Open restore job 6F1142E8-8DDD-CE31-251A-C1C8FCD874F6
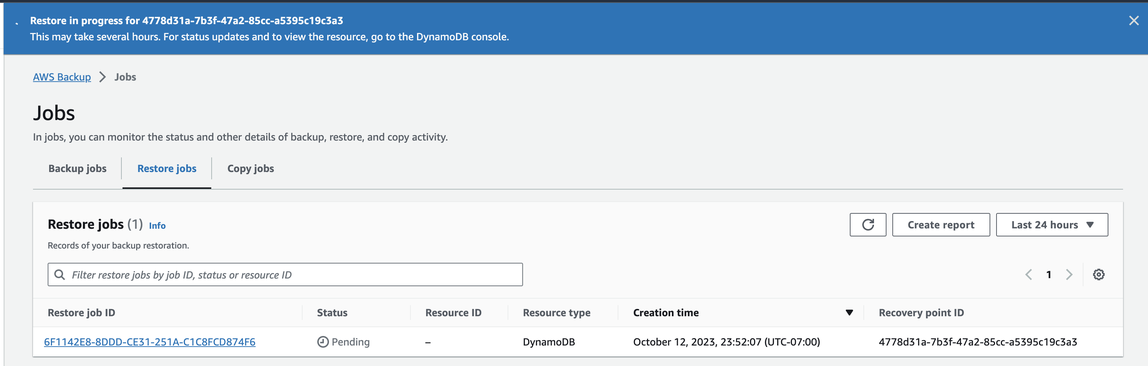 coord(149,342)
